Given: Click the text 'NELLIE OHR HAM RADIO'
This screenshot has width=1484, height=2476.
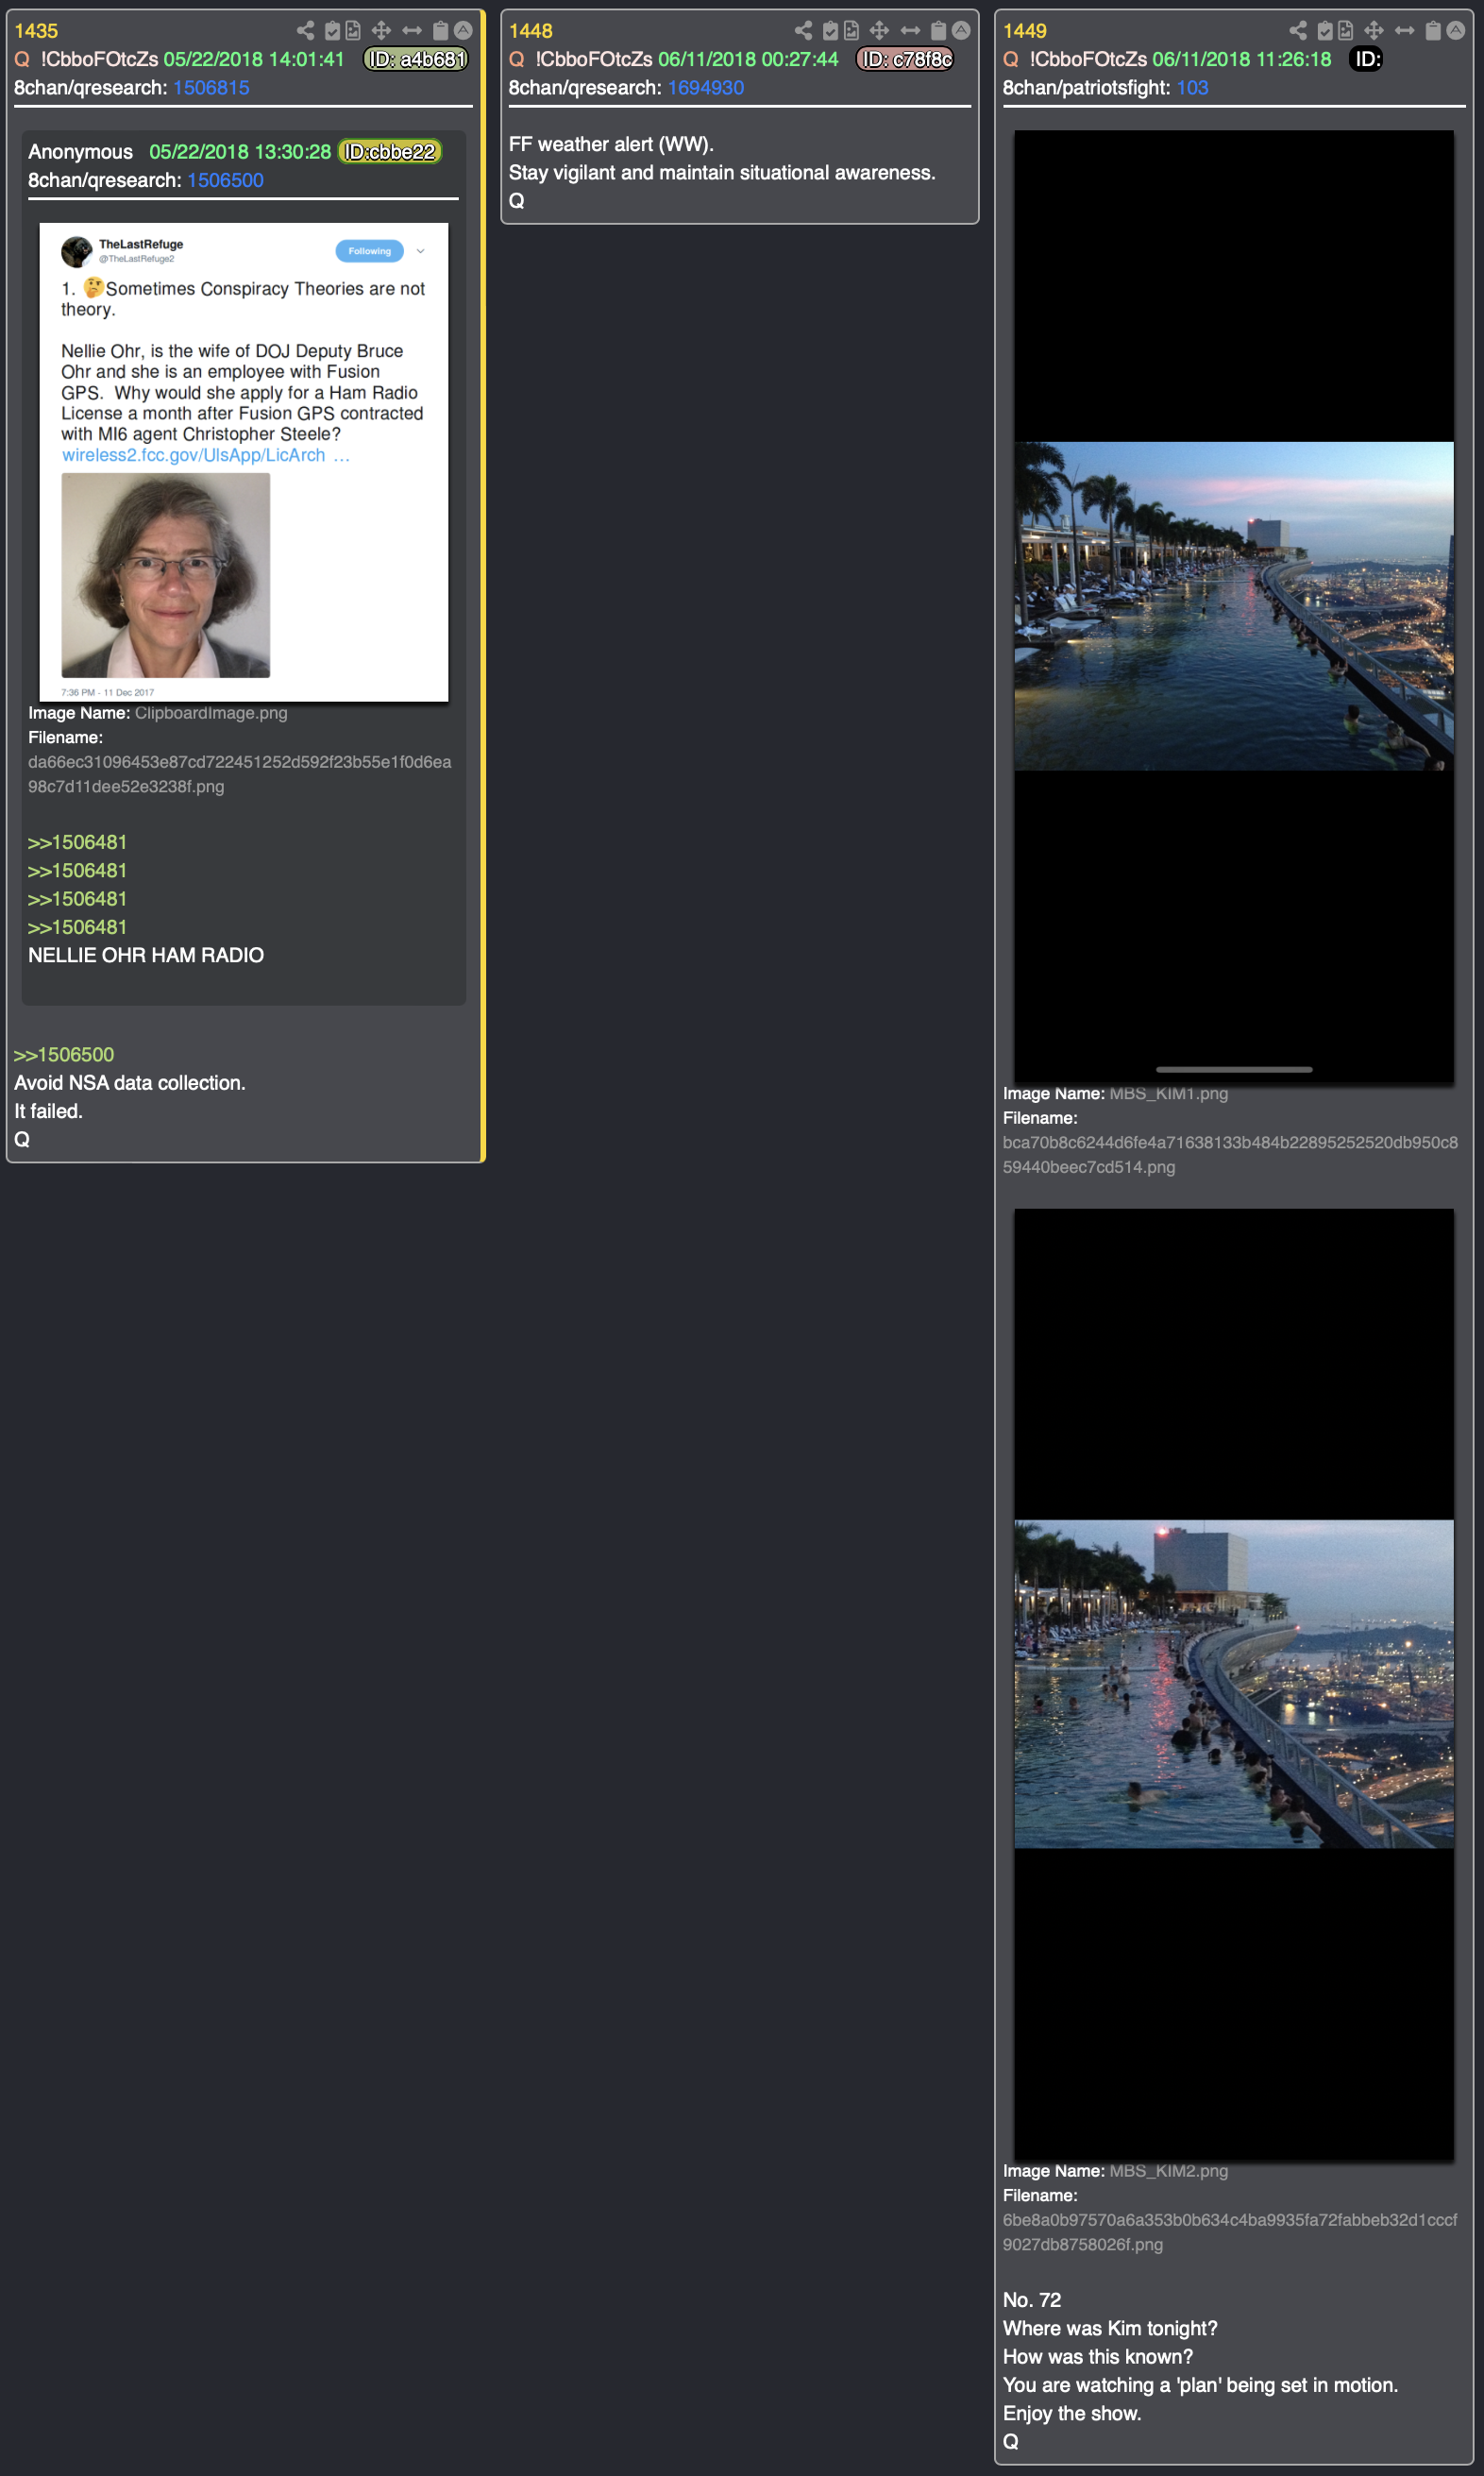Looking at the screenshot, I should click(146, 956).
